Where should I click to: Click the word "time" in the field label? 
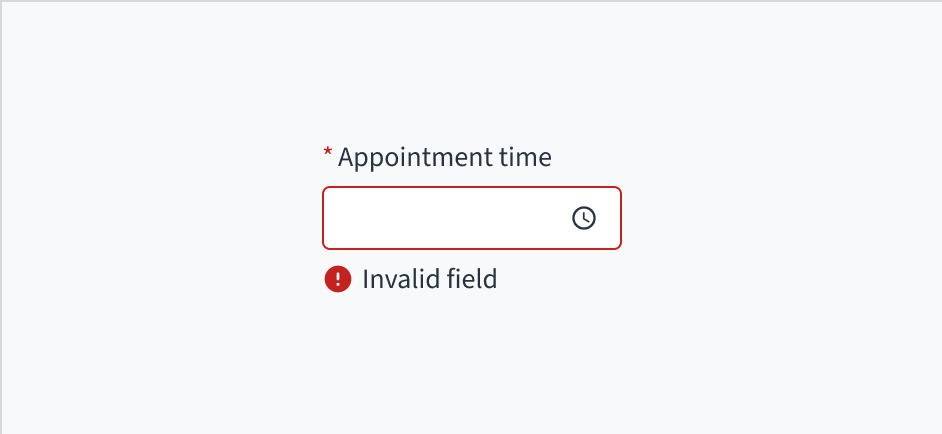pos(526,158)
